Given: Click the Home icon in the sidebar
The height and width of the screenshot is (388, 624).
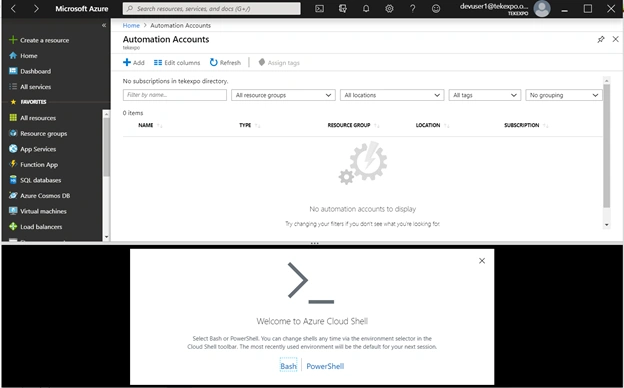Looking at the screenshot, I should point(13,55).
